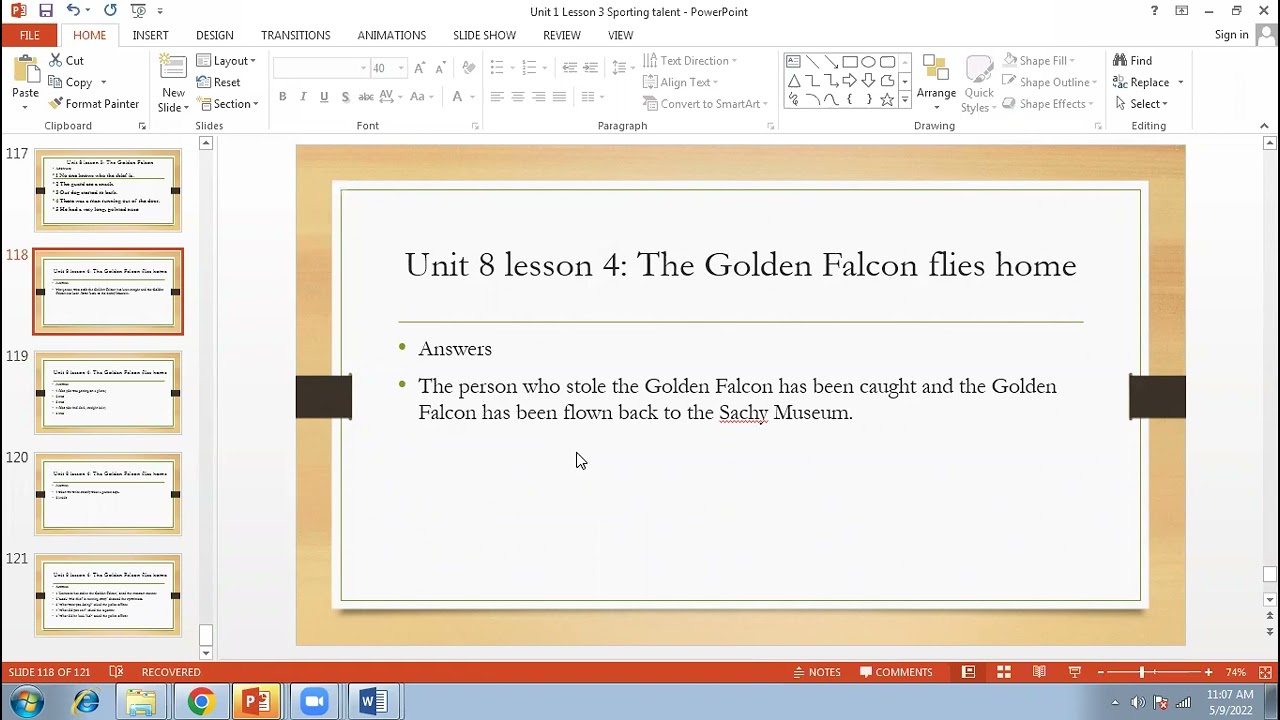Toggle center text alignment

pos(518,97)
